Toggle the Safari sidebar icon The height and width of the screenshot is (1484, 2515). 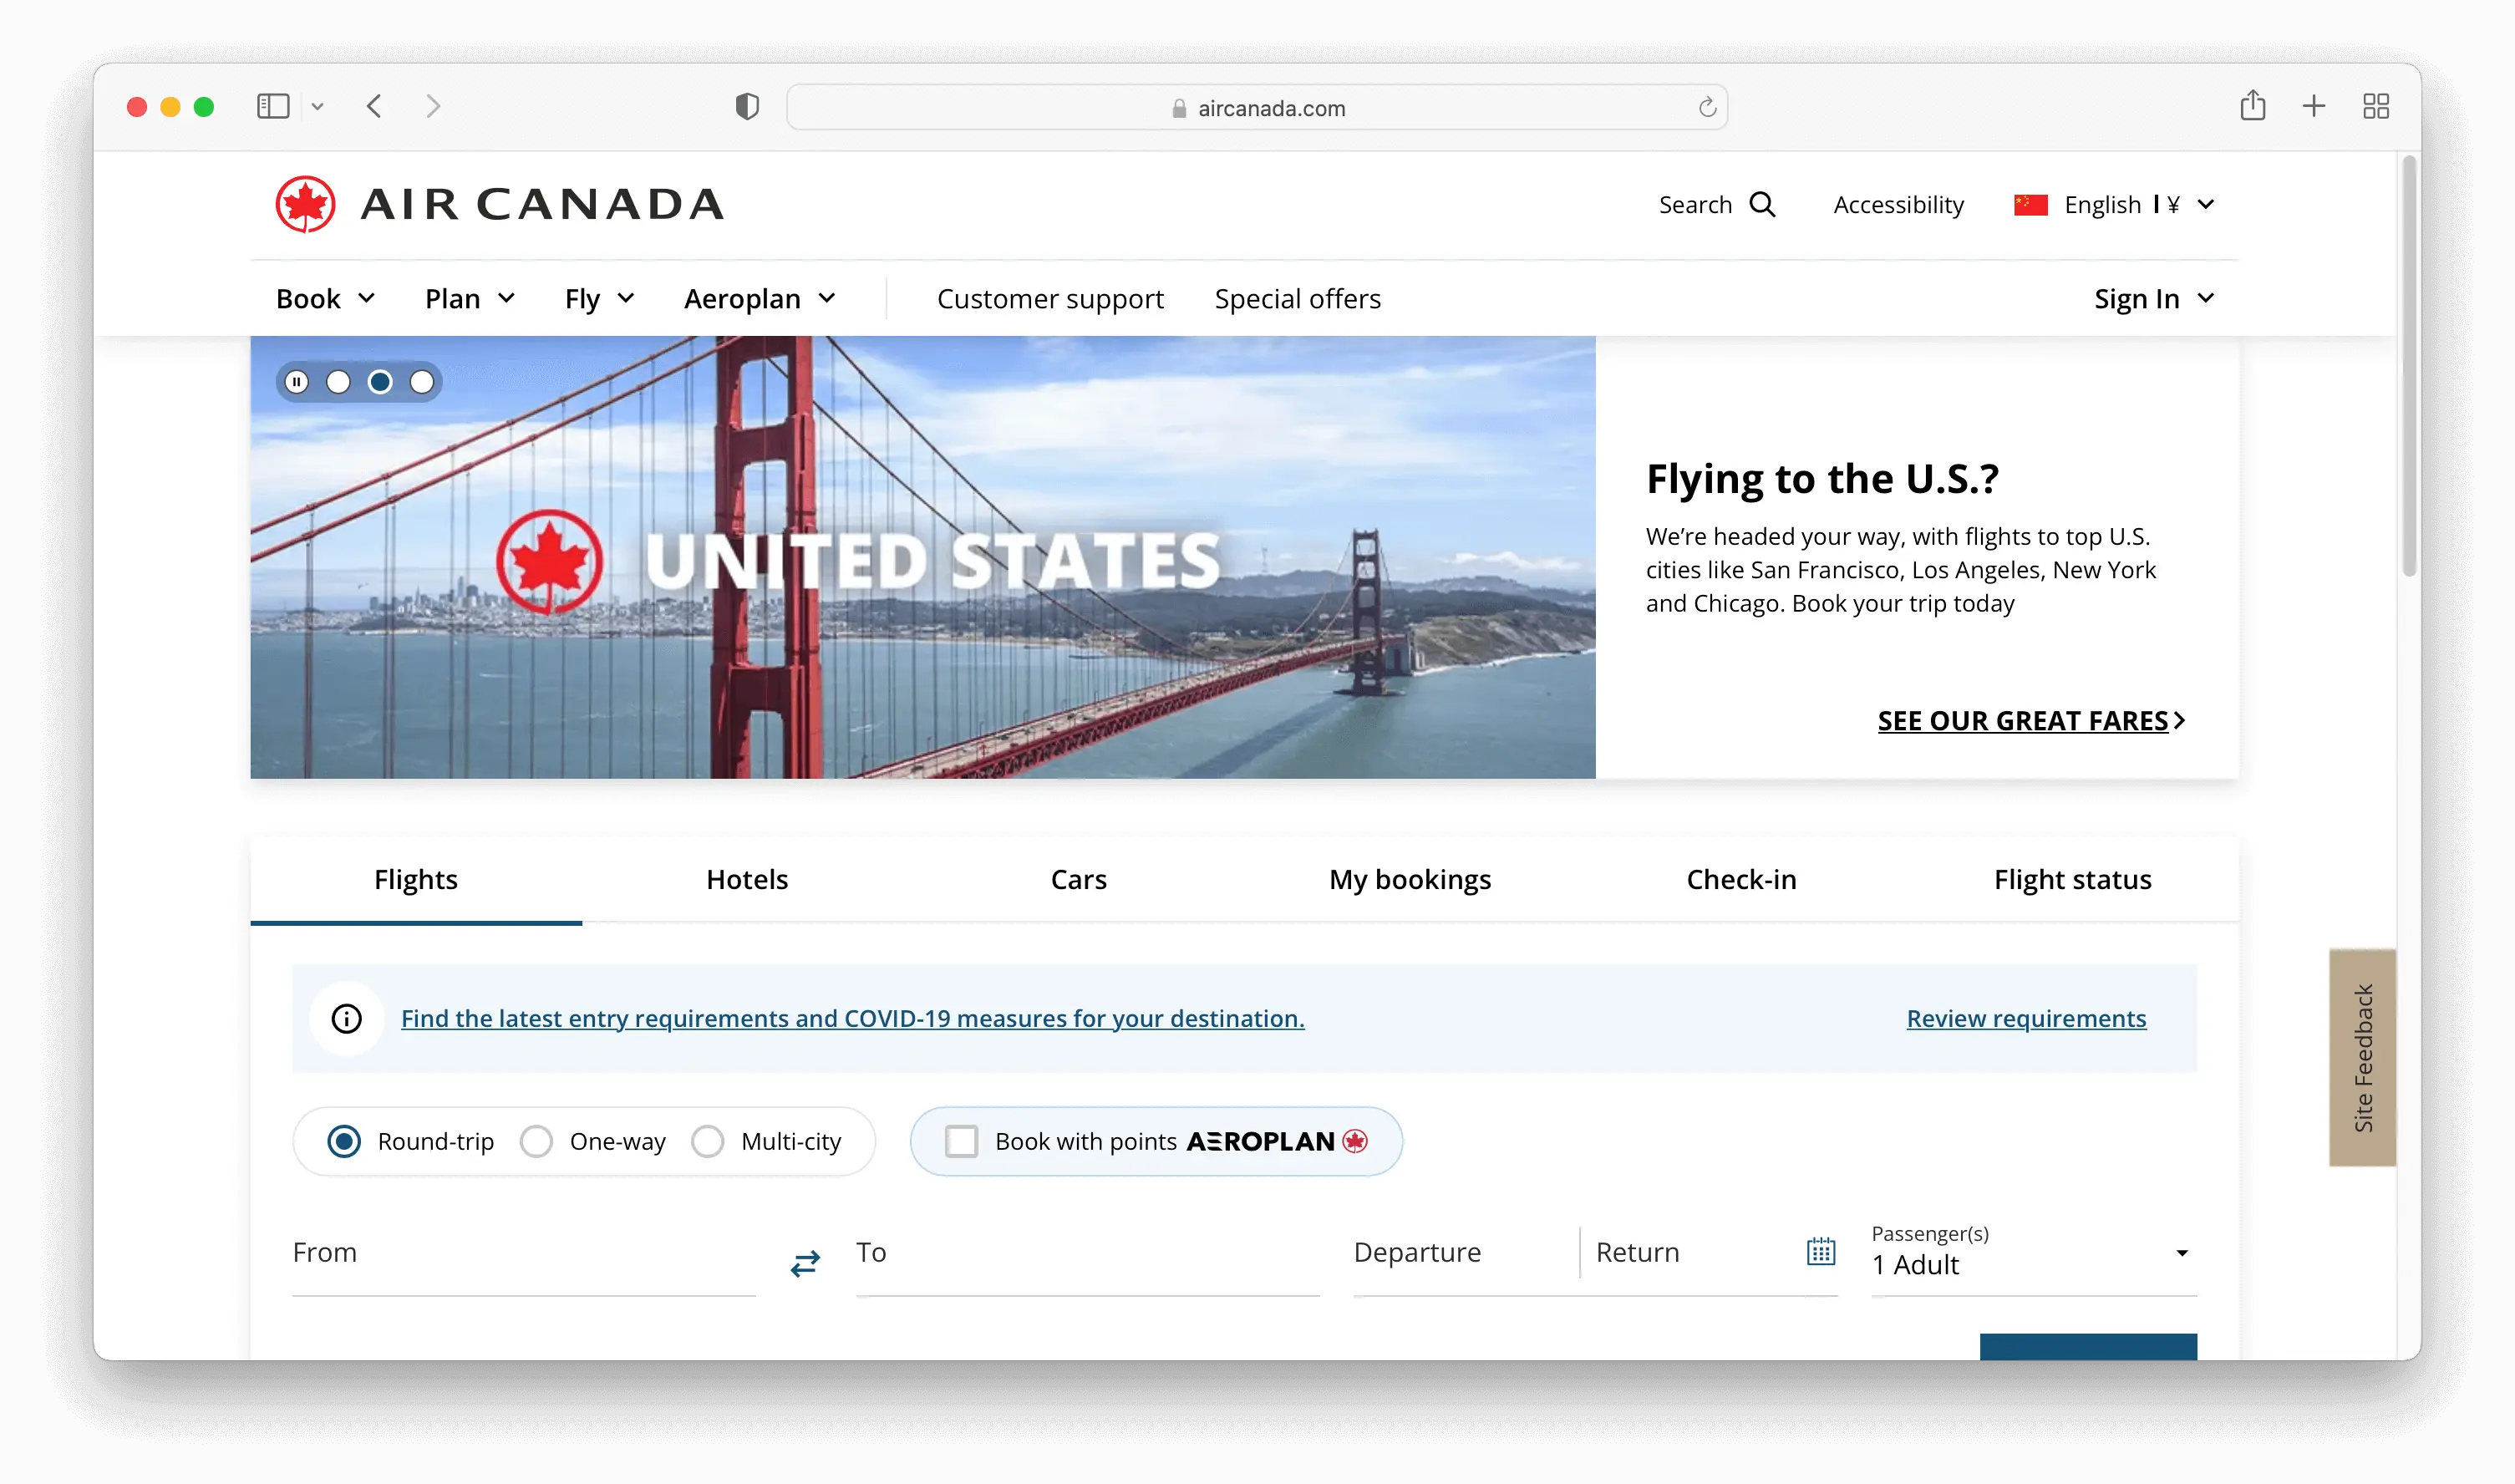273,106
